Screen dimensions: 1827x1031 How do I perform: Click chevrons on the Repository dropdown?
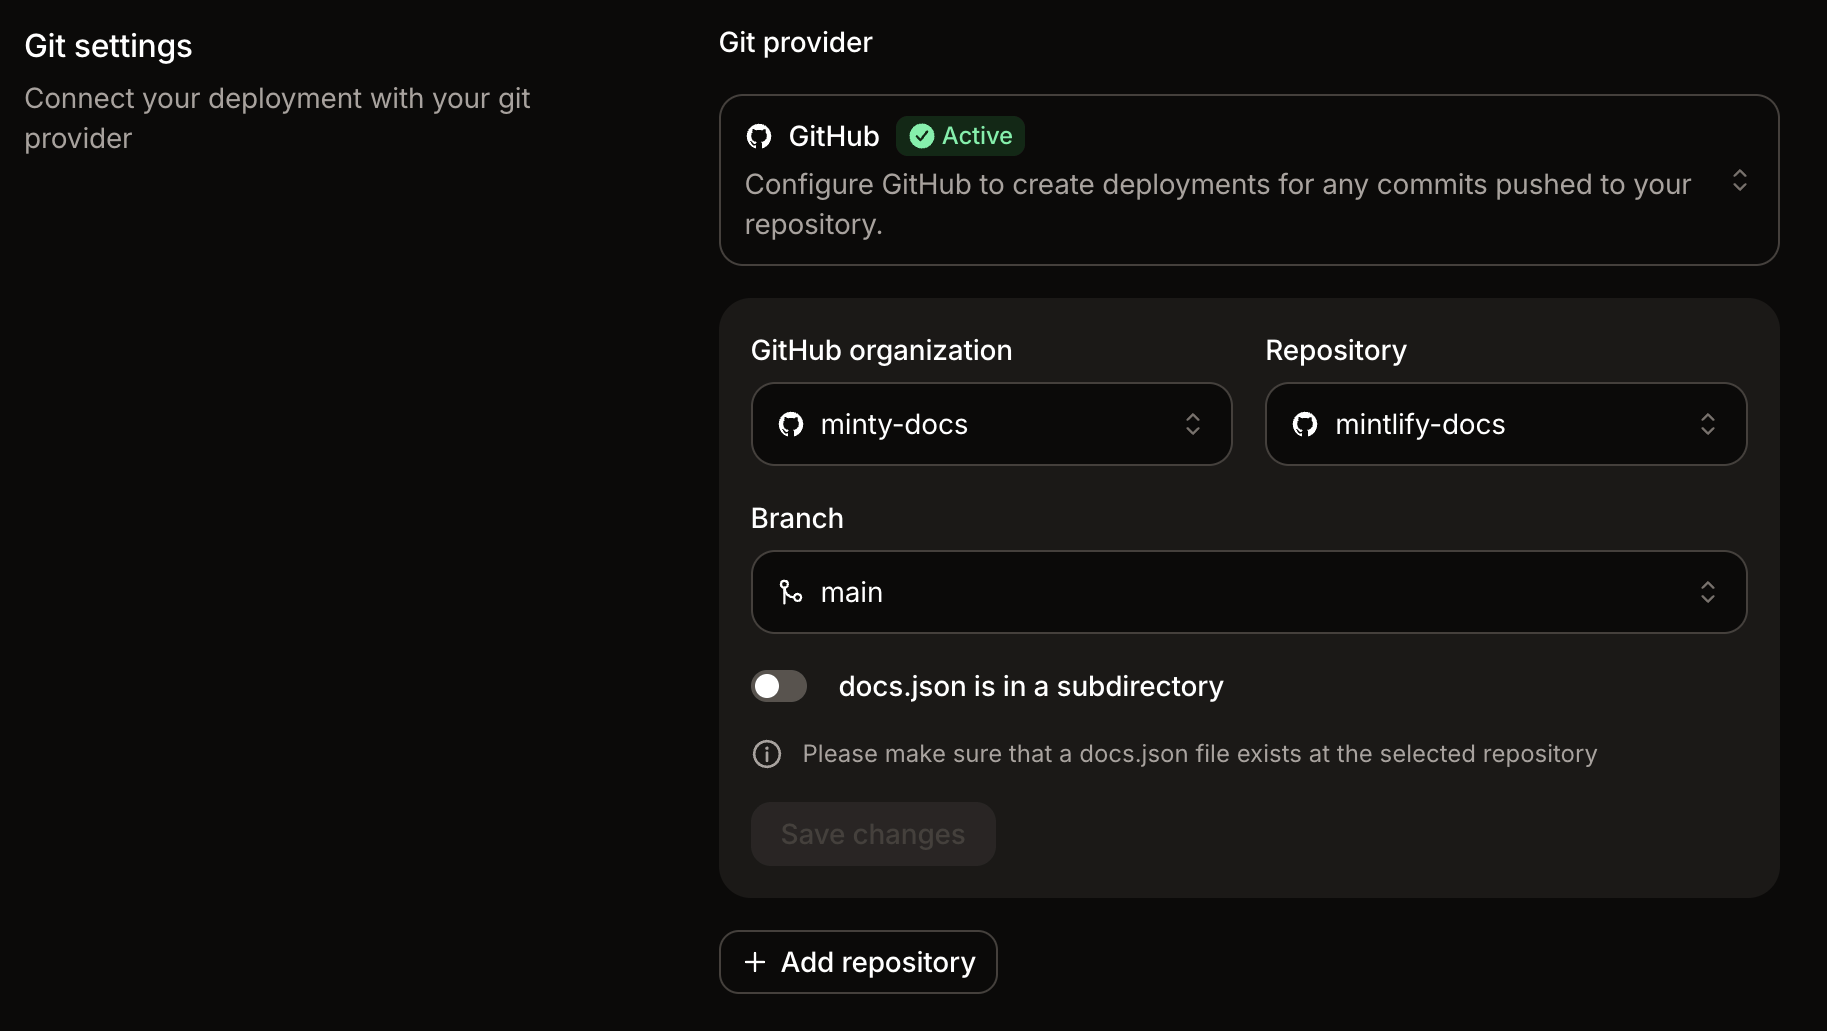tap(1708, 424)
